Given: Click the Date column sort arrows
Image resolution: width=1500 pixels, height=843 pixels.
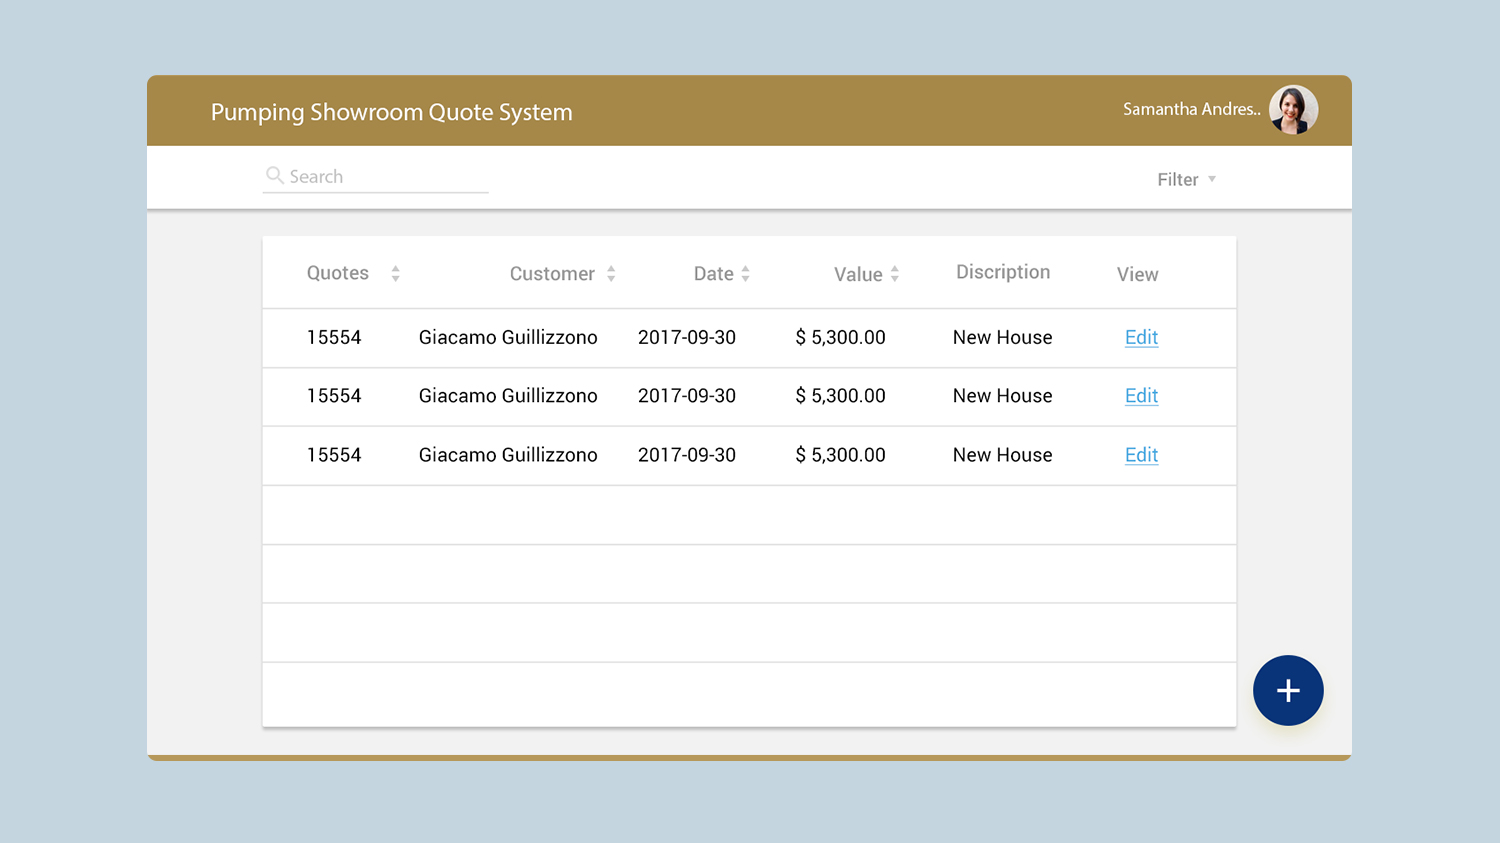Looking at the screenshot, I should pyautogui.click(x=748, y=272).
